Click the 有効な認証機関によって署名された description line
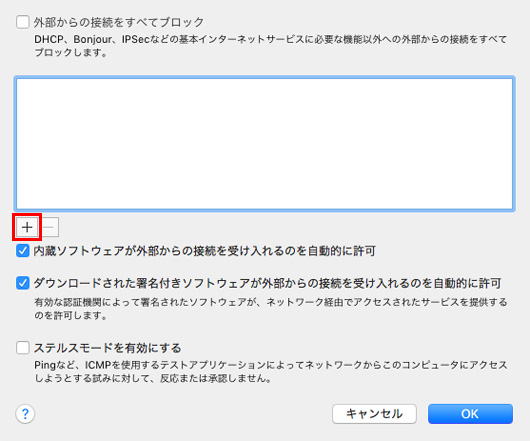This screenshot has width=530, height=441. tap(271, 302)
